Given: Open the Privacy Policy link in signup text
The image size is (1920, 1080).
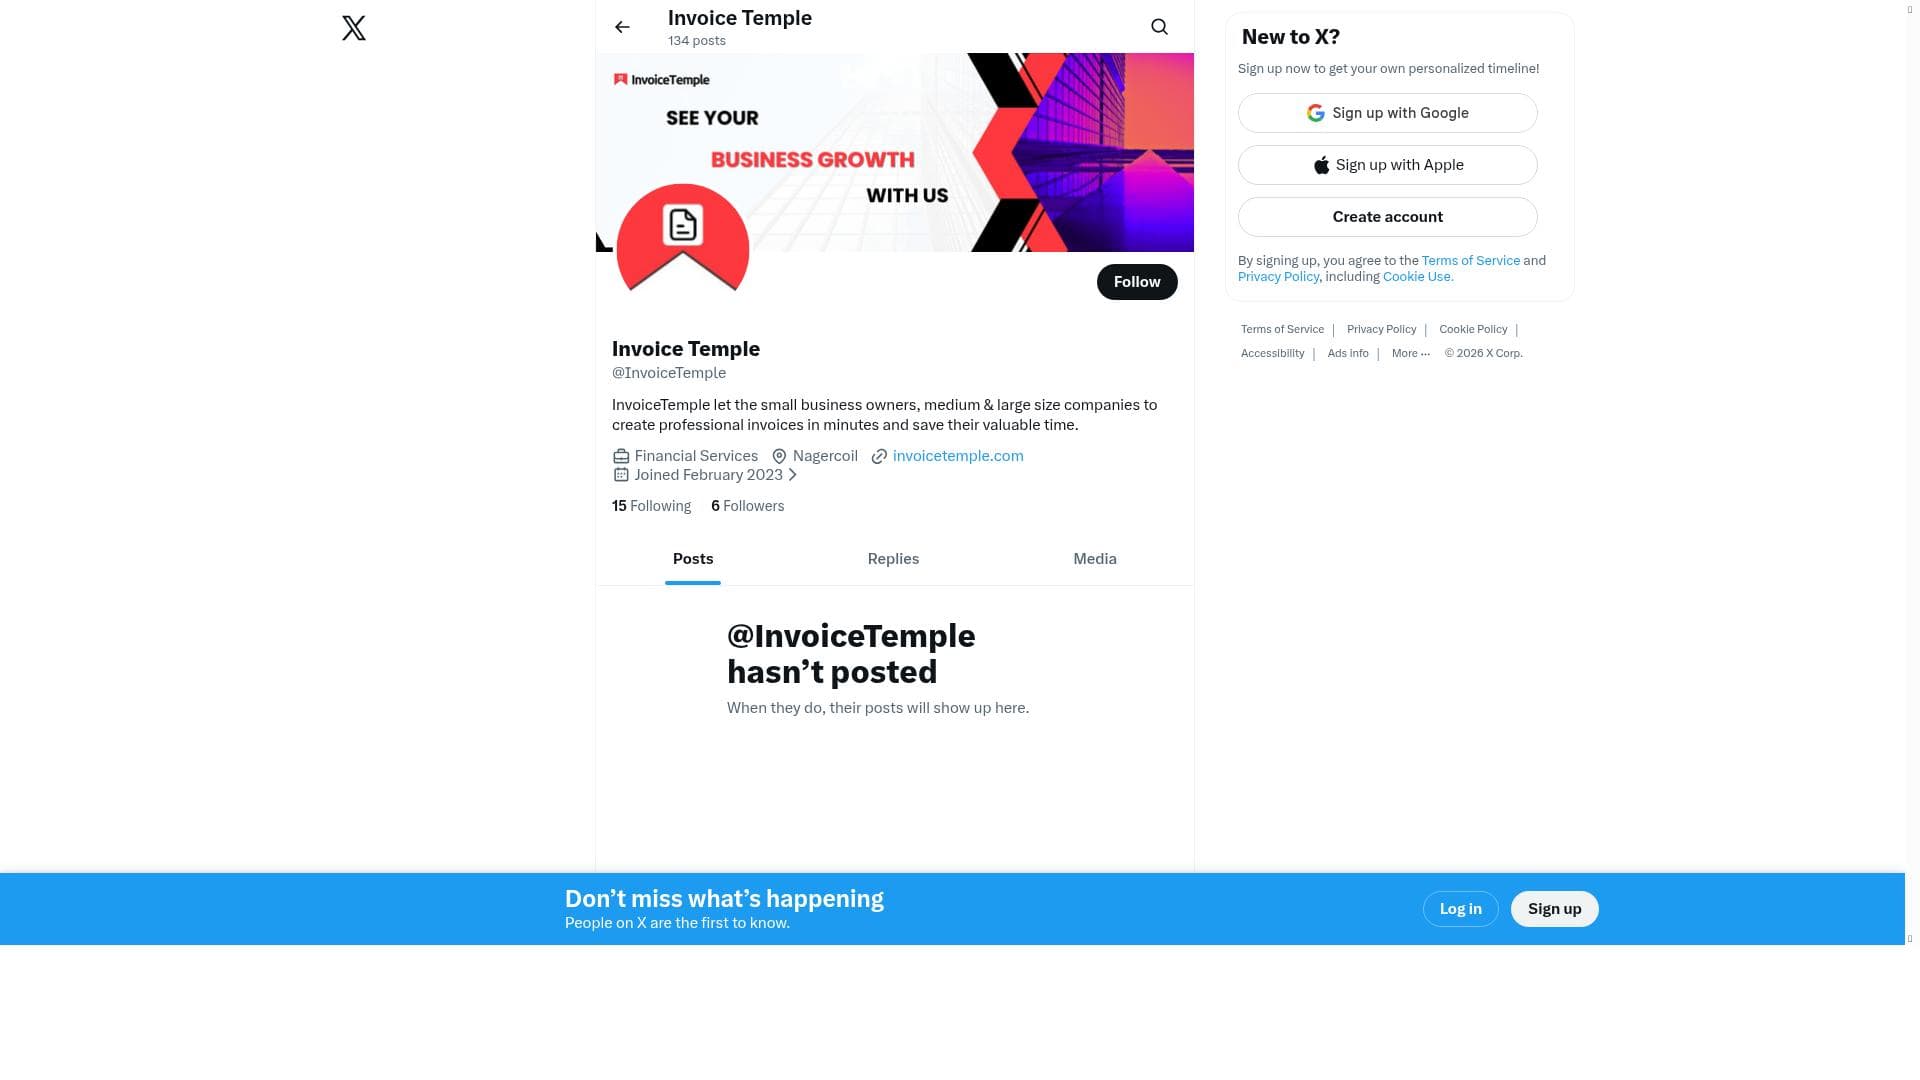Looking at the screenshot, I should tap(1278, 277).
